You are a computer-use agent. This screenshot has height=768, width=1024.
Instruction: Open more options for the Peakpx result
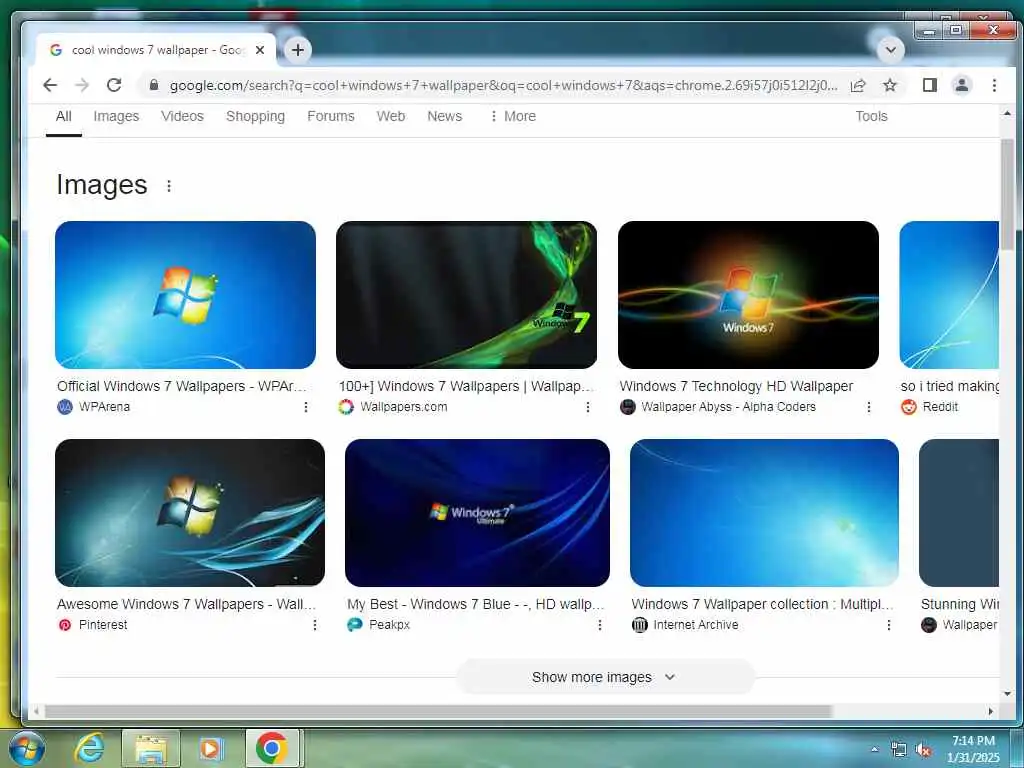pyautogui.click(x=600, y=625)
